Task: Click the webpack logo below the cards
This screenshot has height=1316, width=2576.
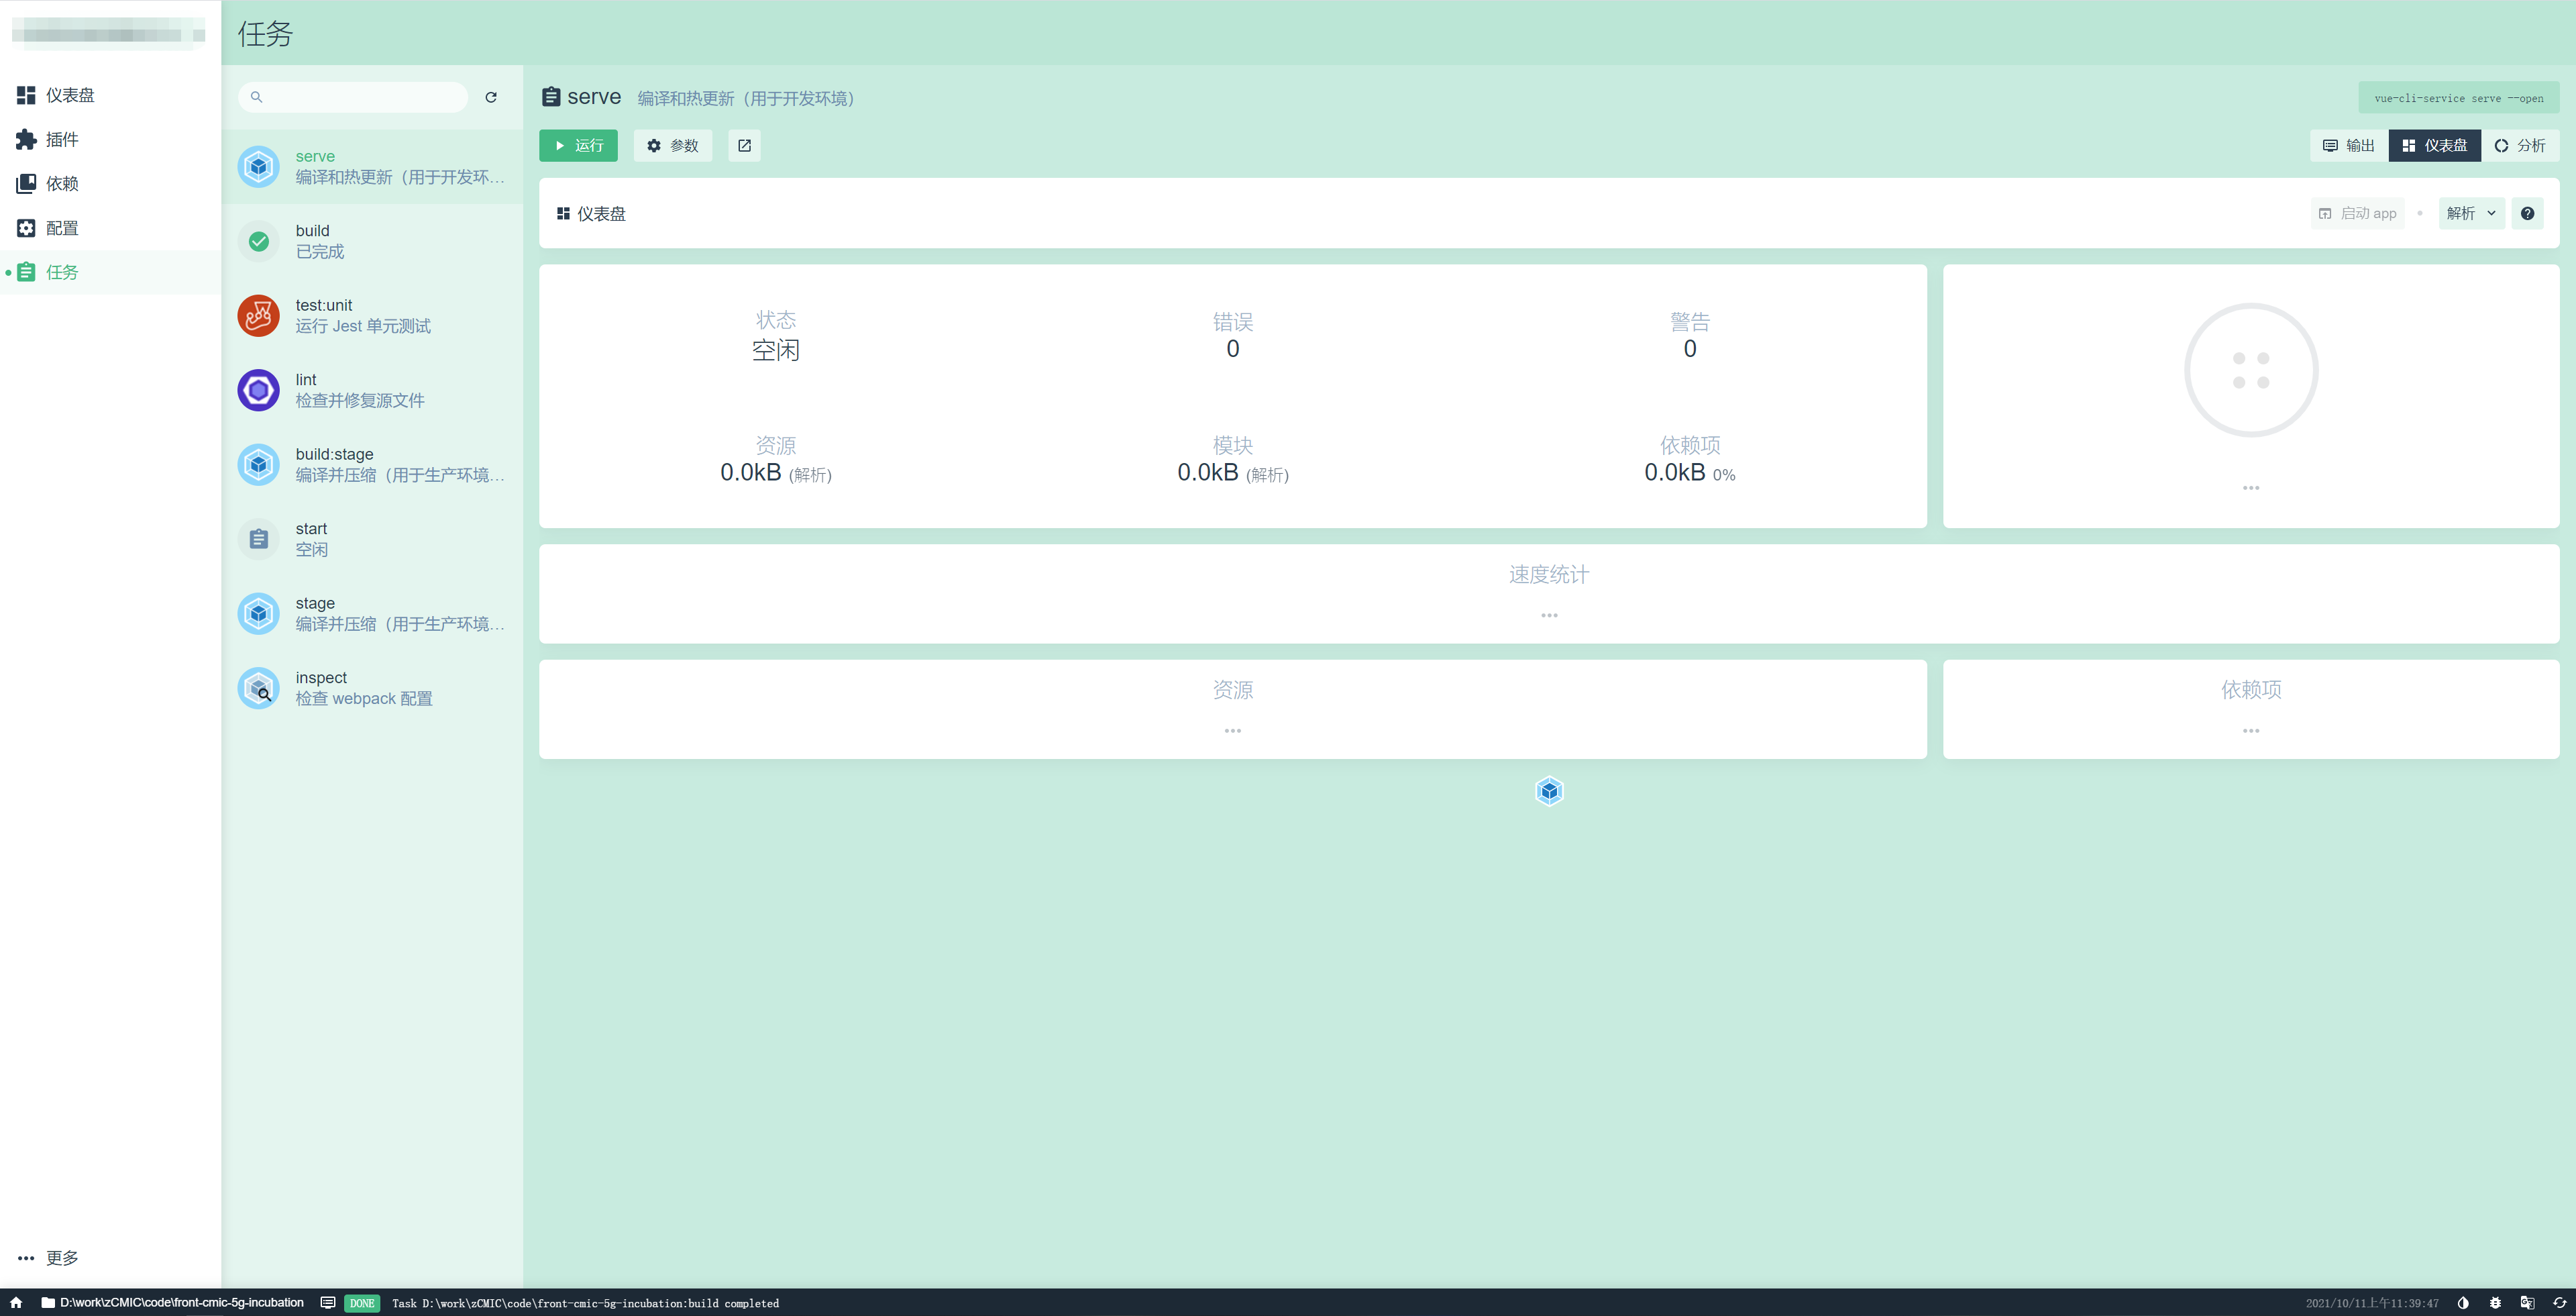Action: tap(1549, 791)
